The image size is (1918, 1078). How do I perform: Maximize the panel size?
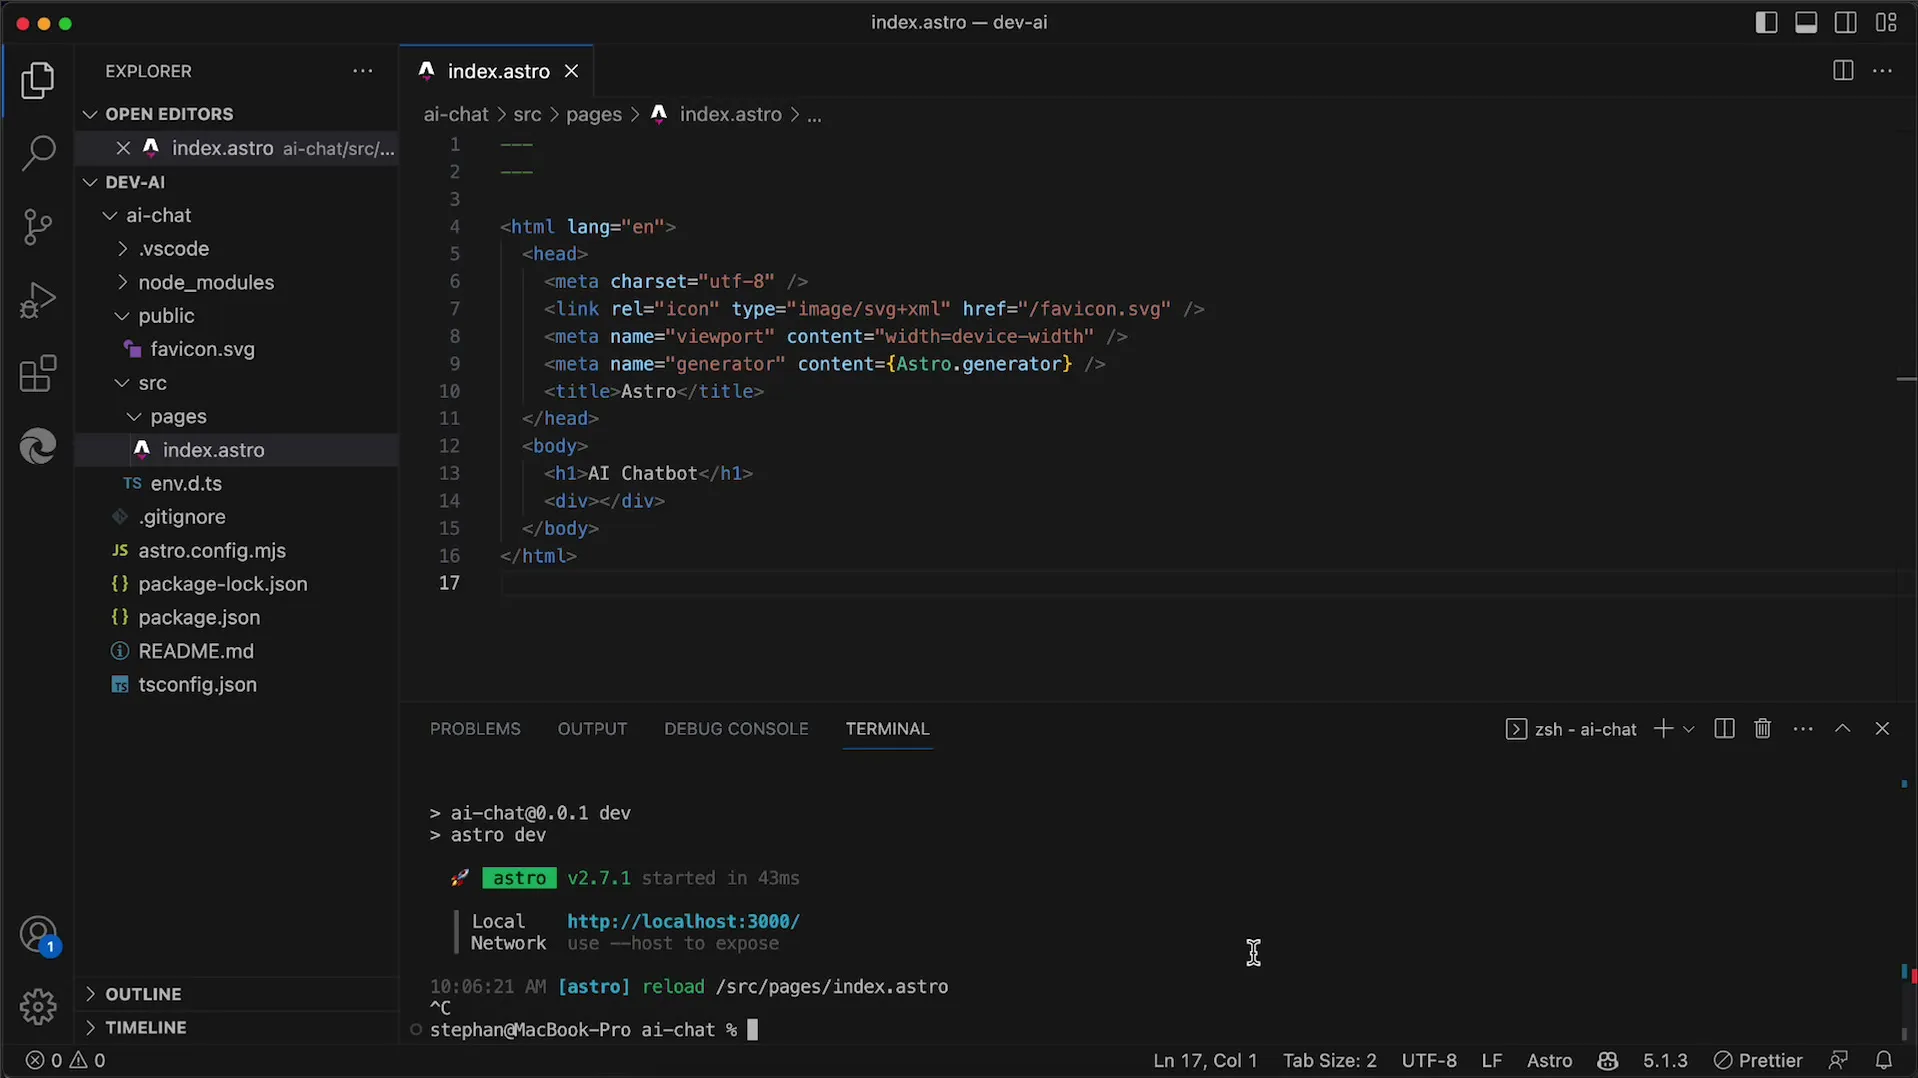1843,729
